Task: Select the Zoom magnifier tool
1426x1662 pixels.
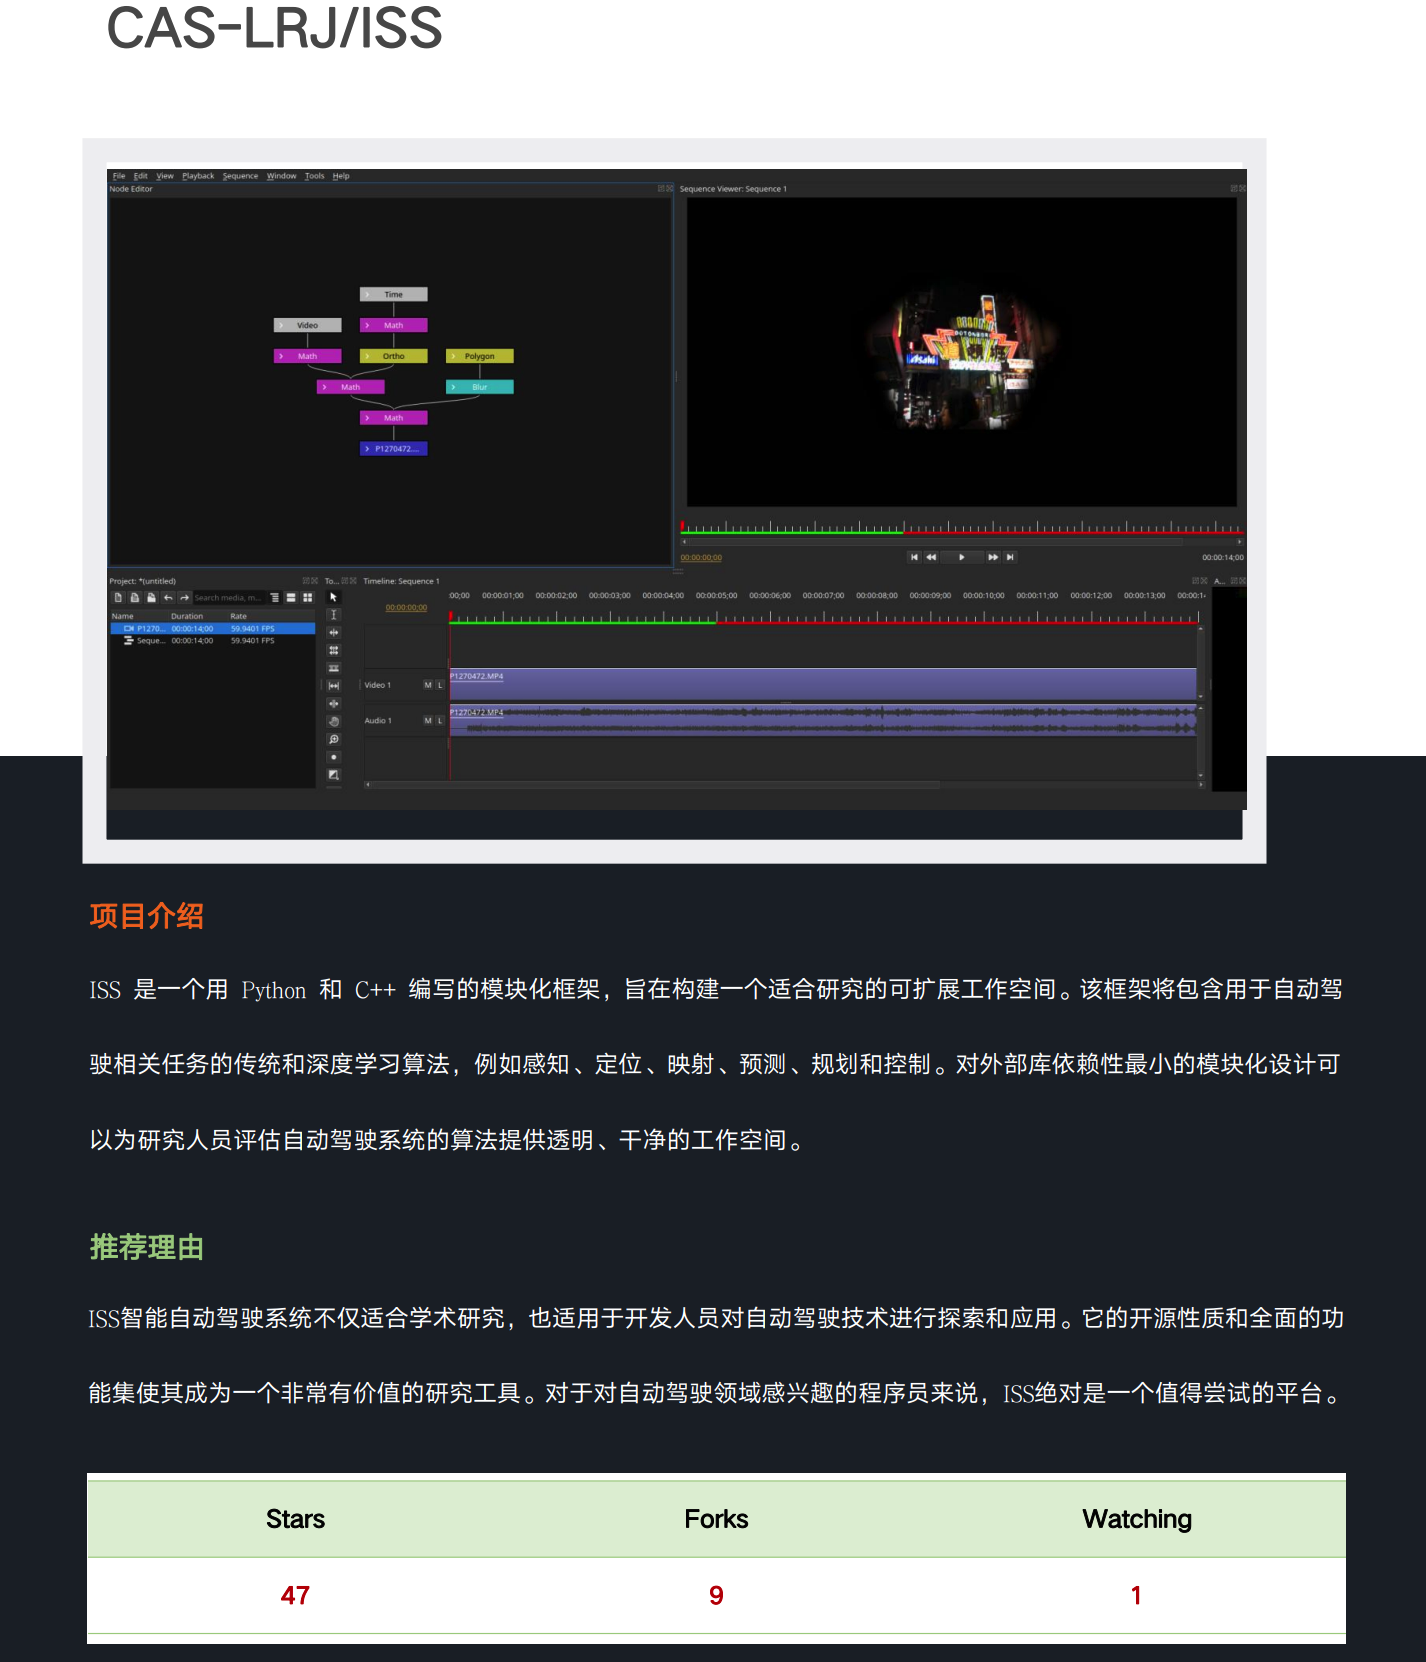Action: pyautogui.click(x=334, y=739)
